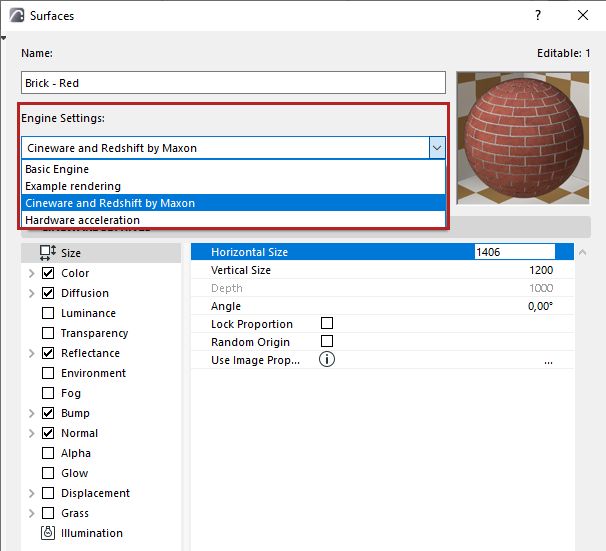Uncheck the Reflectance channel checkbox
Image resolution: width=606 pixels, height=551 pixels.
click(48, 353)
